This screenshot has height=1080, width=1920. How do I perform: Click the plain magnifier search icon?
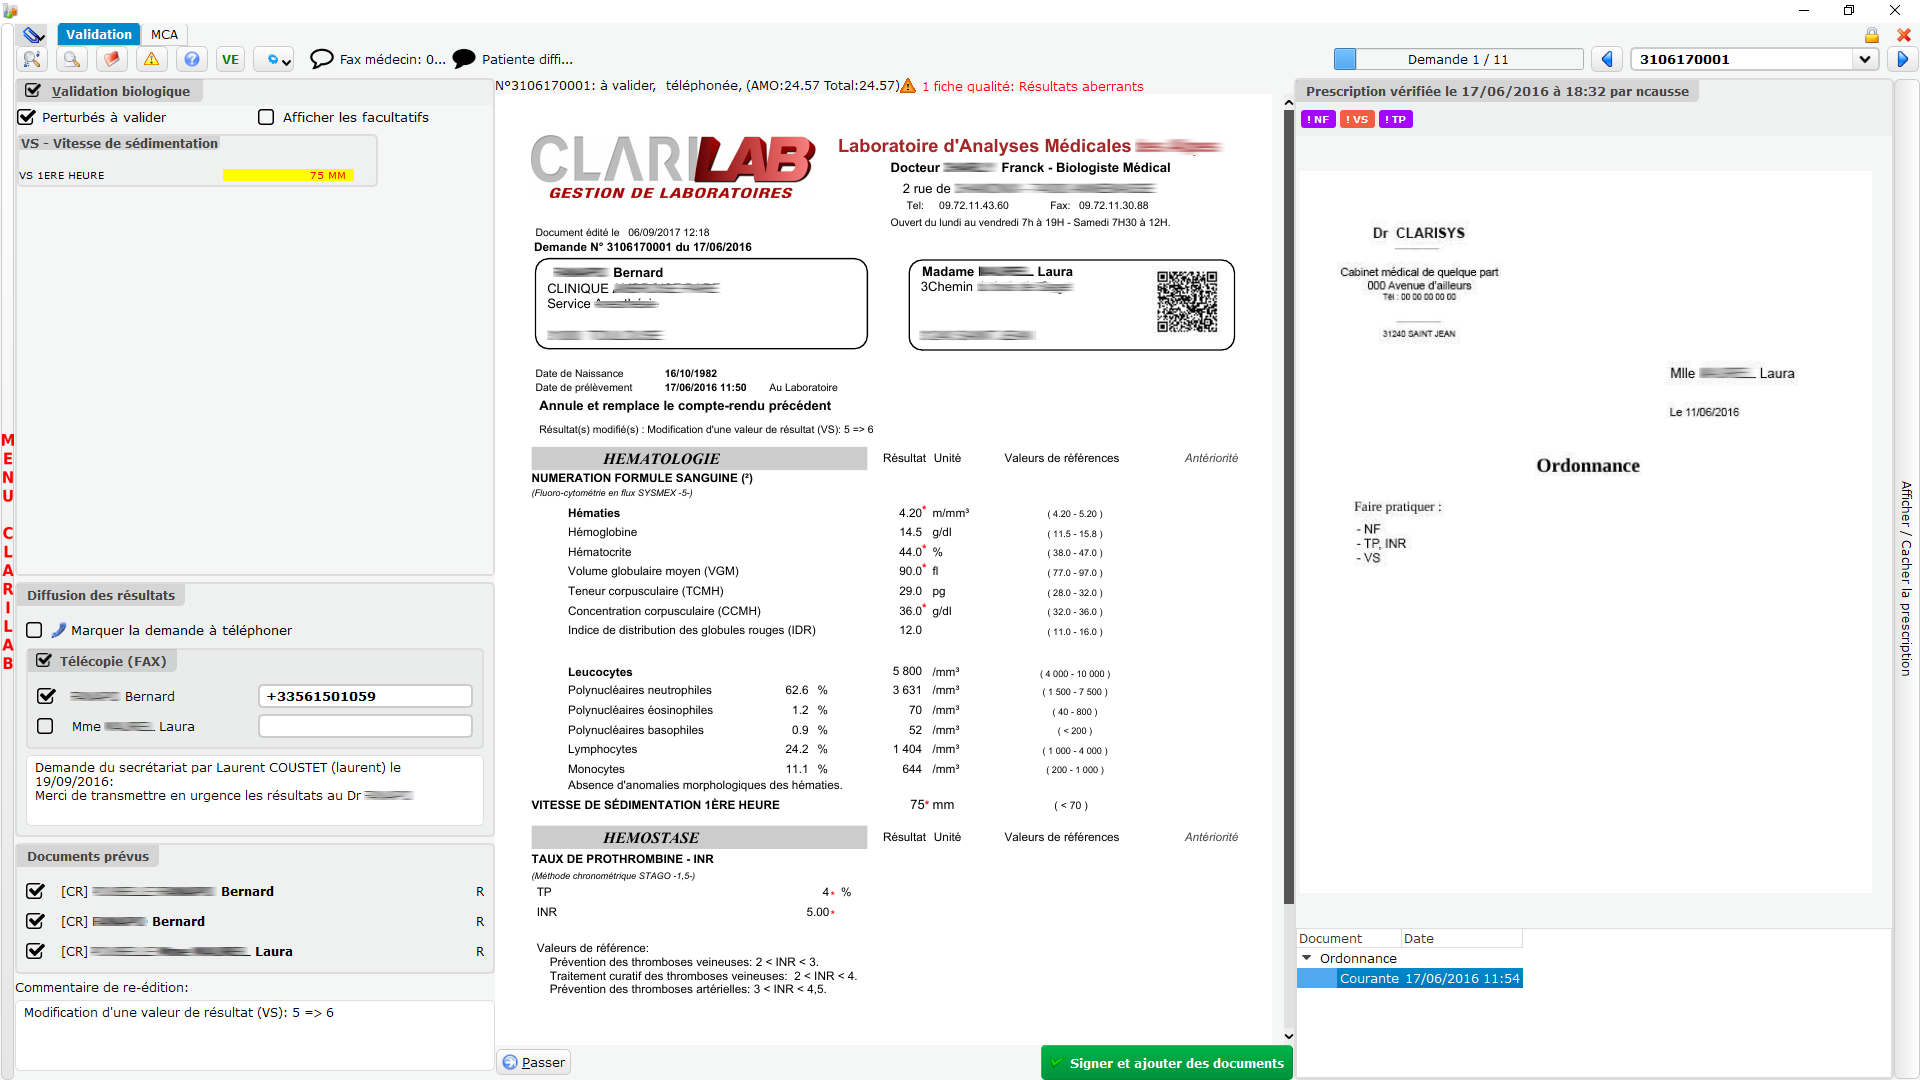(x=72, y=59)
